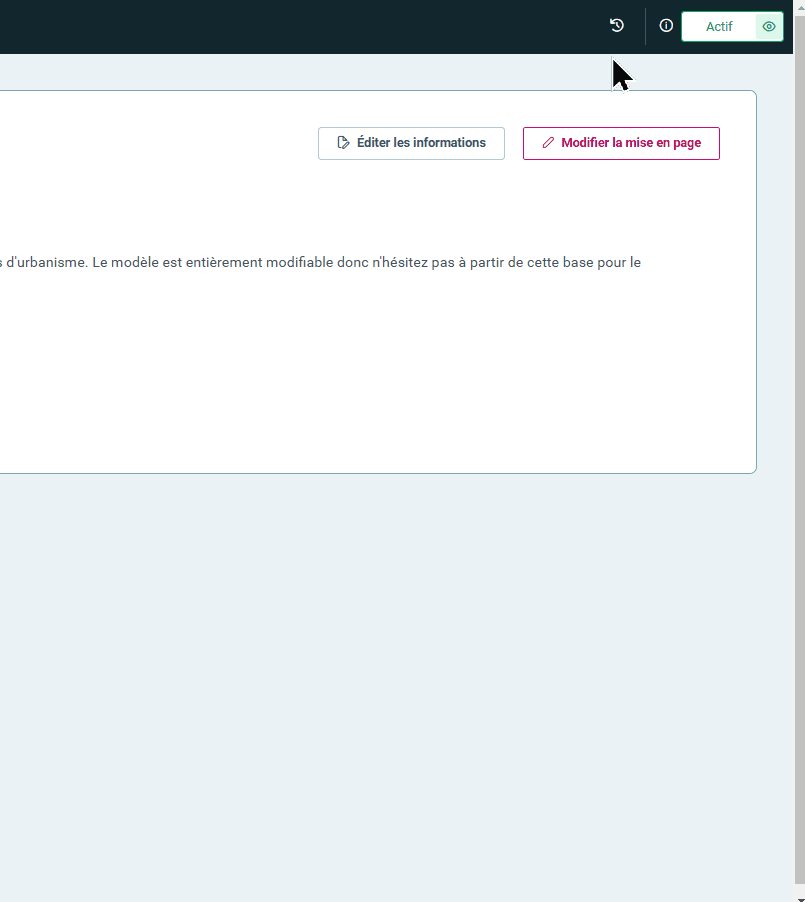Click the text 'Le modèle est entièrement modifiable'
The height and width of the screenshot is (902, 805).
(213, 262)
